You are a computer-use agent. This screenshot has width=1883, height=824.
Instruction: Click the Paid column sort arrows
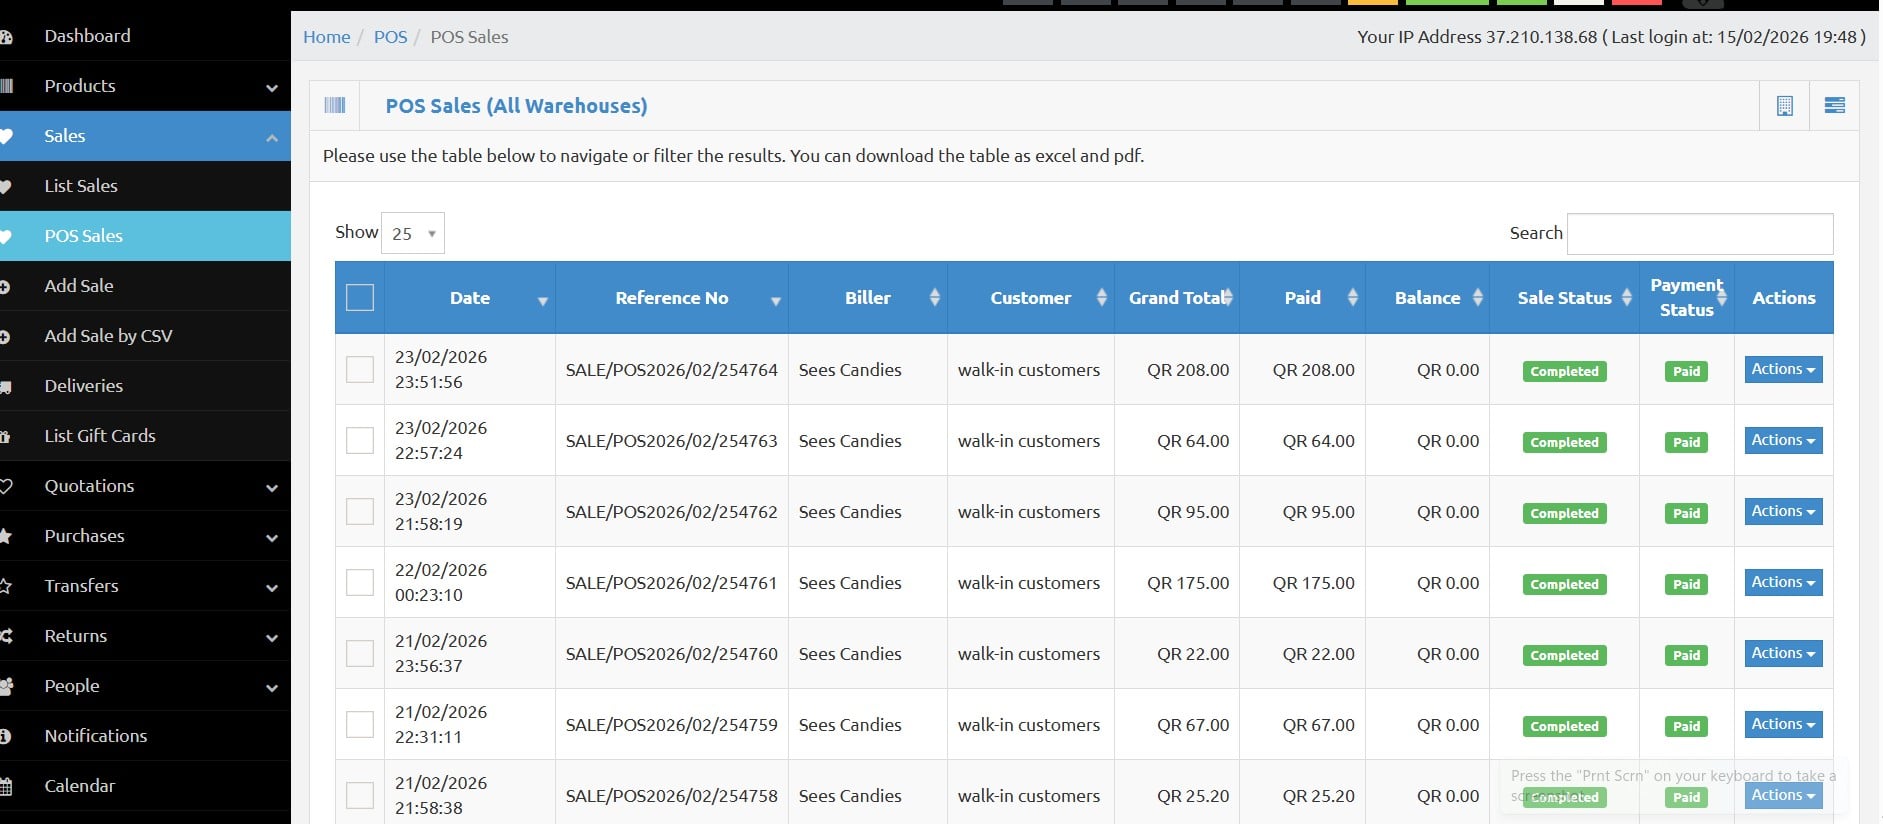click(x=1352, y=297)
